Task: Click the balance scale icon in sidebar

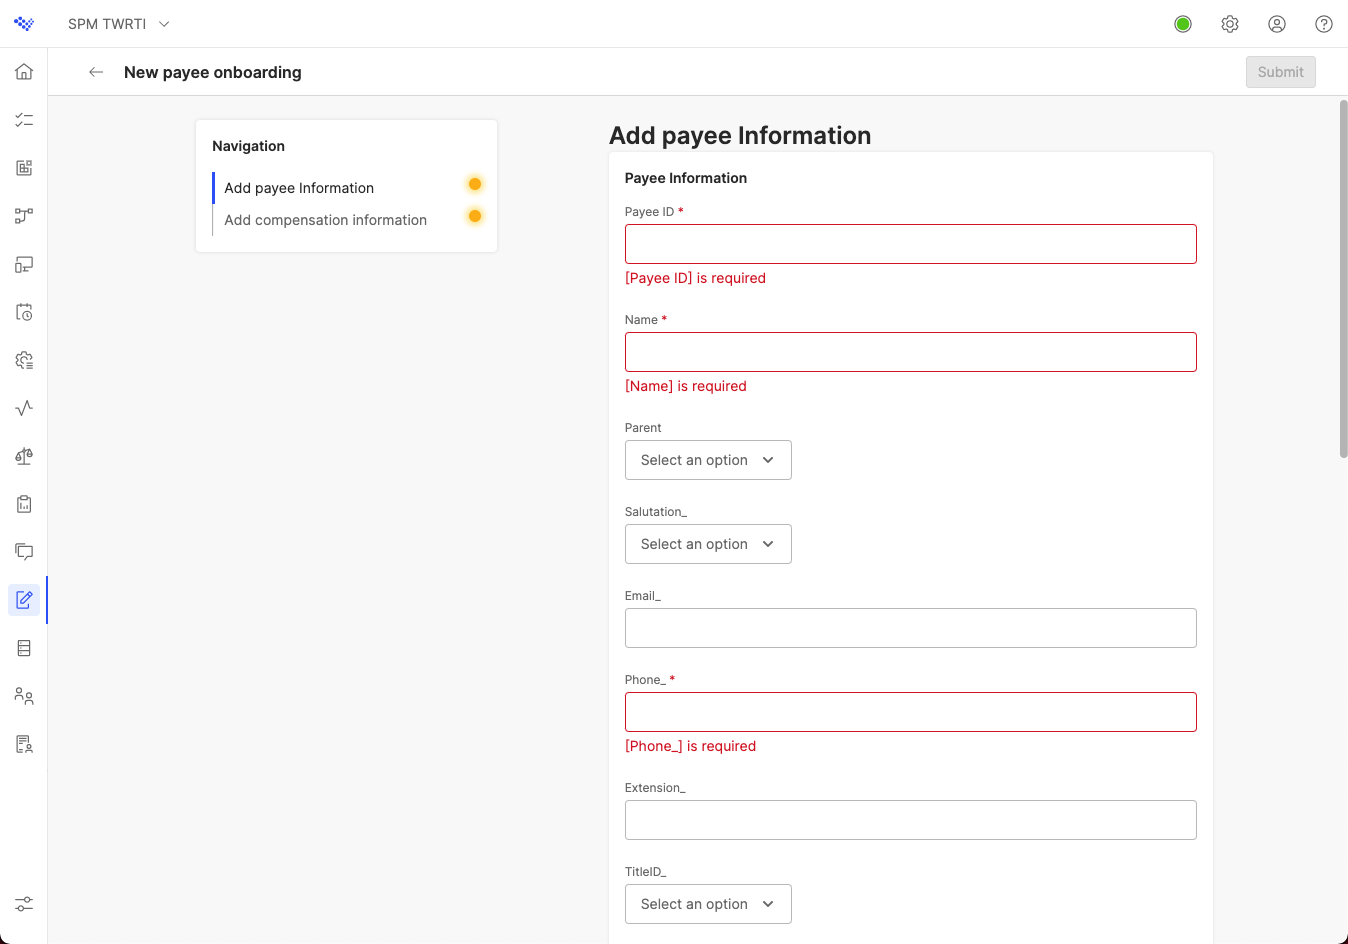Action: pos(24,456)
